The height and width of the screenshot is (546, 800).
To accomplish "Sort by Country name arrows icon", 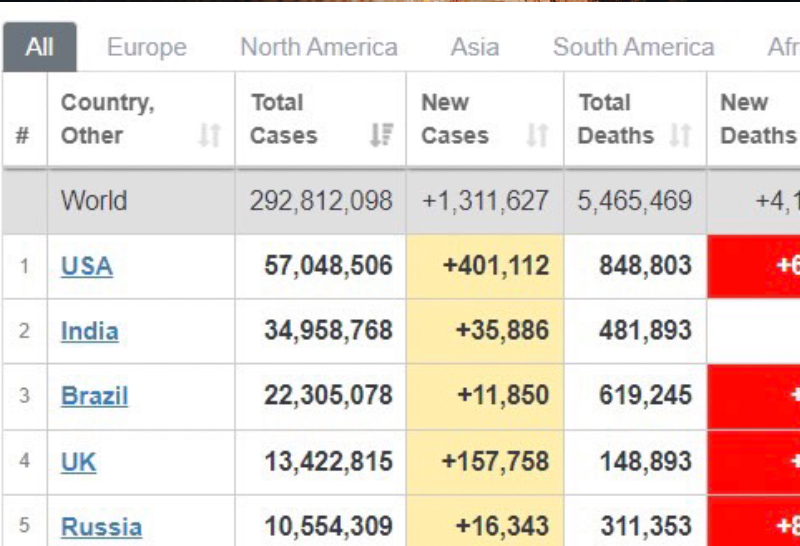I will click(209, 135).
